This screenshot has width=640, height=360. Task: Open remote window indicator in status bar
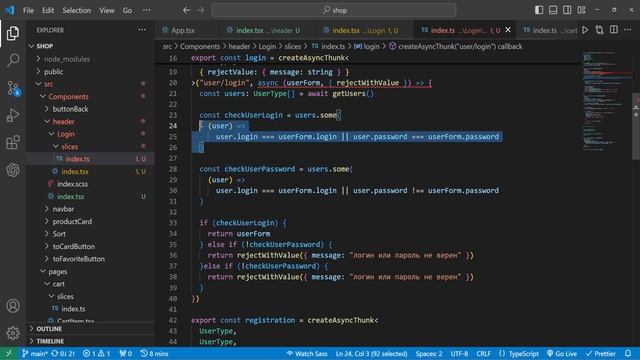[9, 353]
